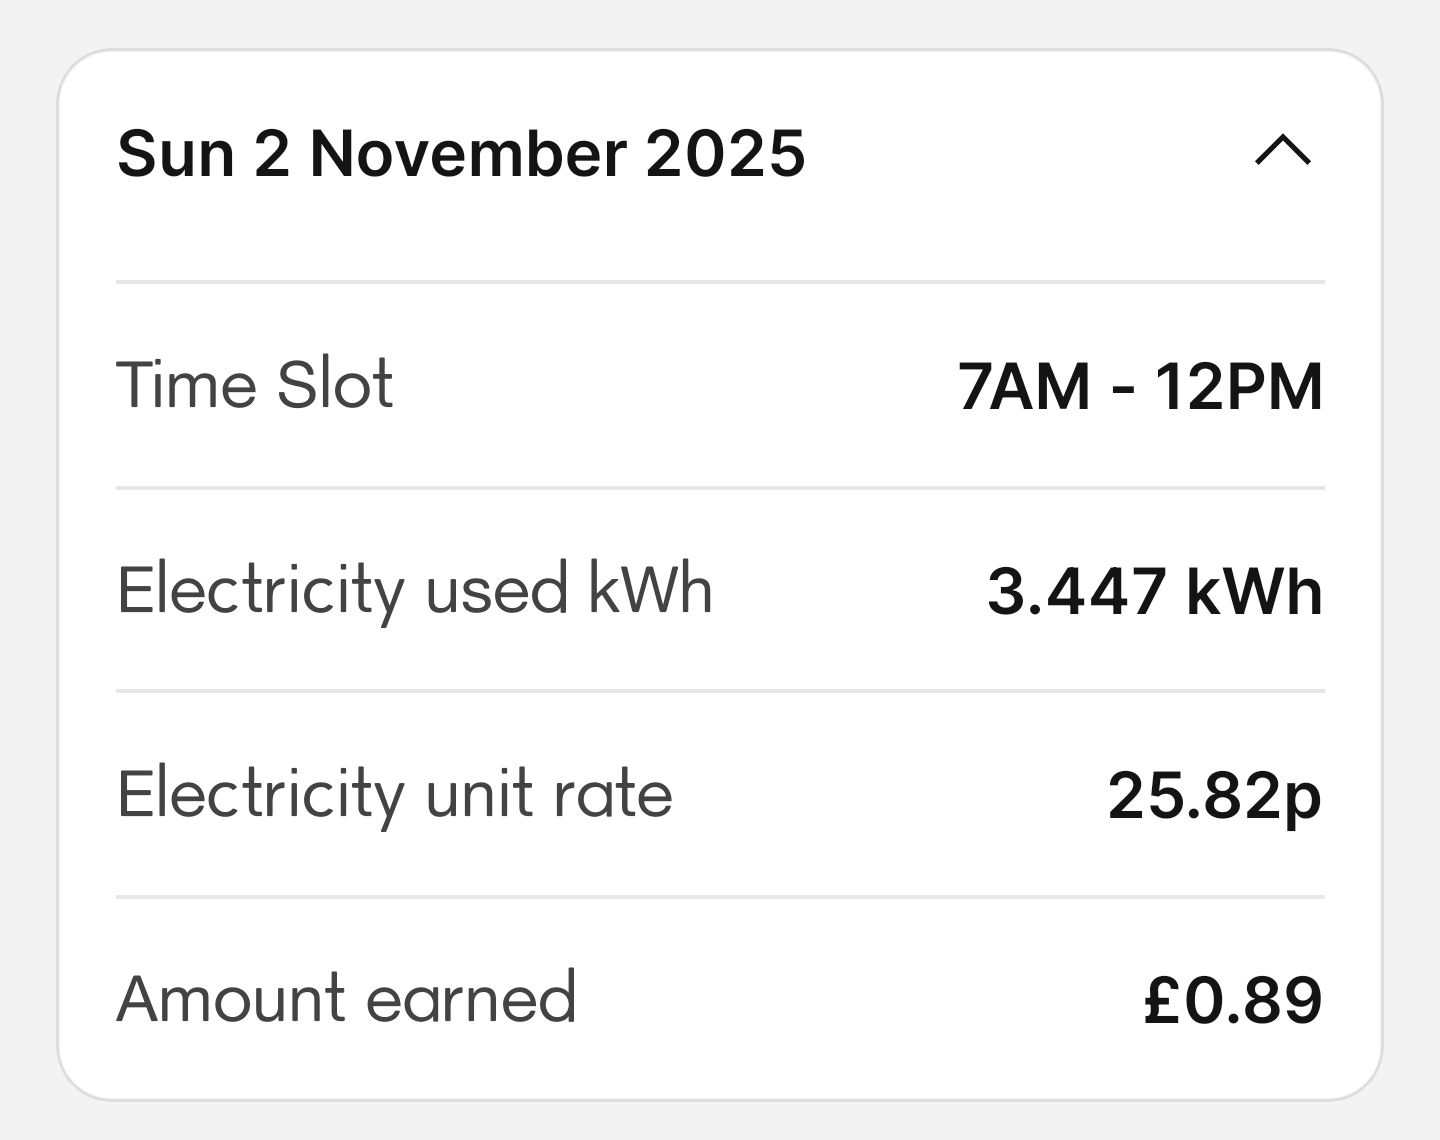
Task: Click the word Slot in Time Slot
Action: coord(335,385)
